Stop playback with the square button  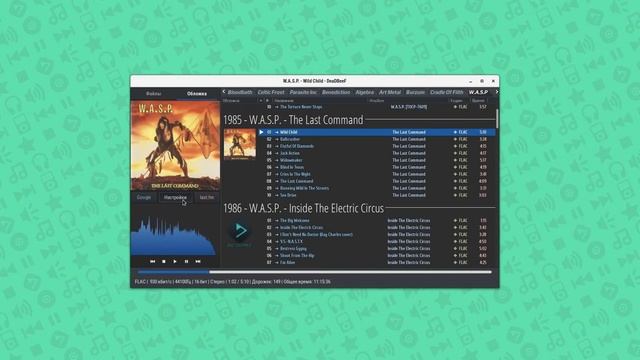(164, 261)
